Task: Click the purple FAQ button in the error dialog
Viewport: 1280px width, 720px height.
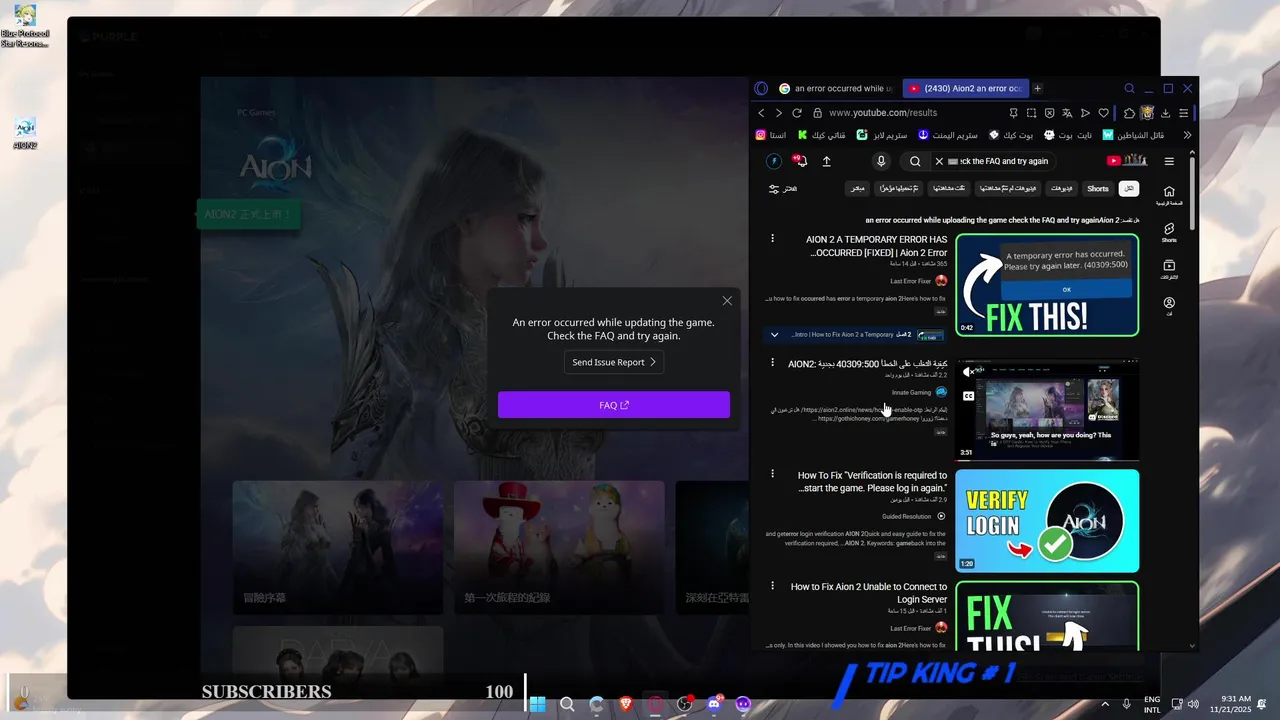Action: coord(614,405)
